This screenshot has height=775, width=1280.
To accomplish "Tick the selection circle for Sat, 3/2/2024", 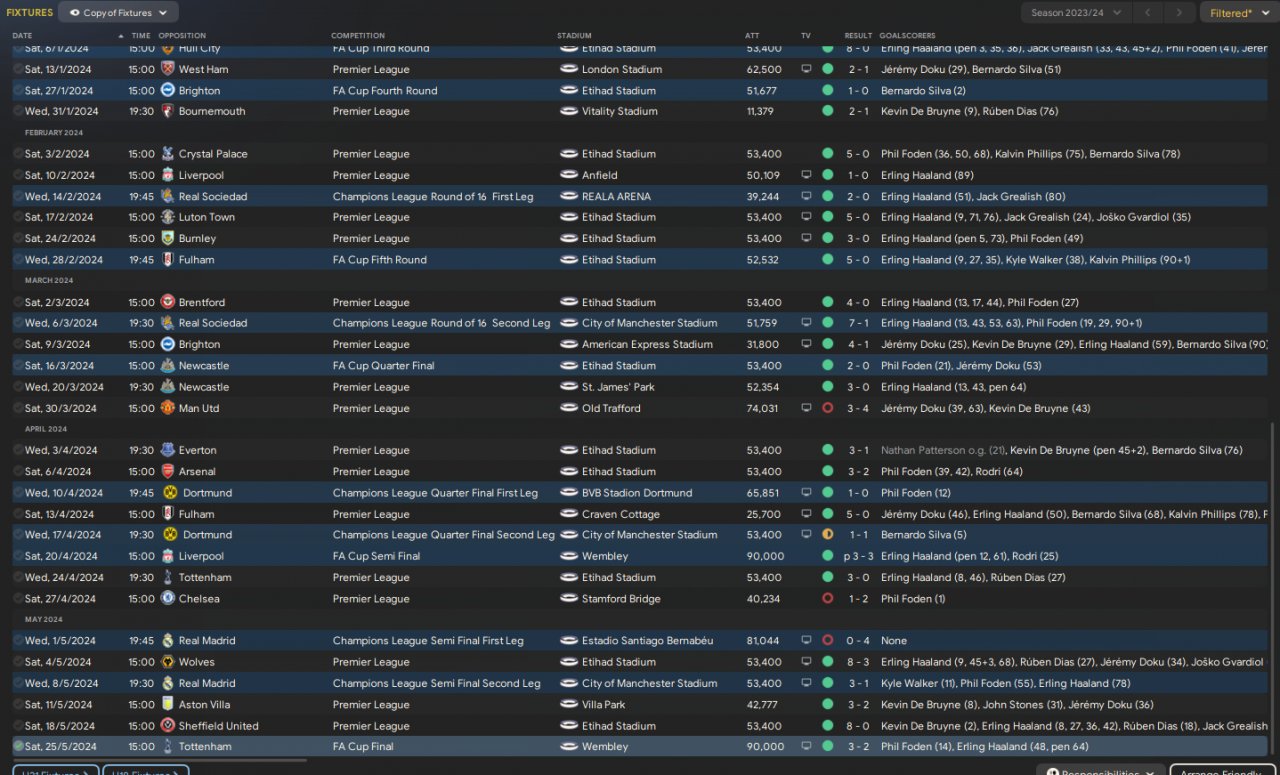I will point(18,154).
